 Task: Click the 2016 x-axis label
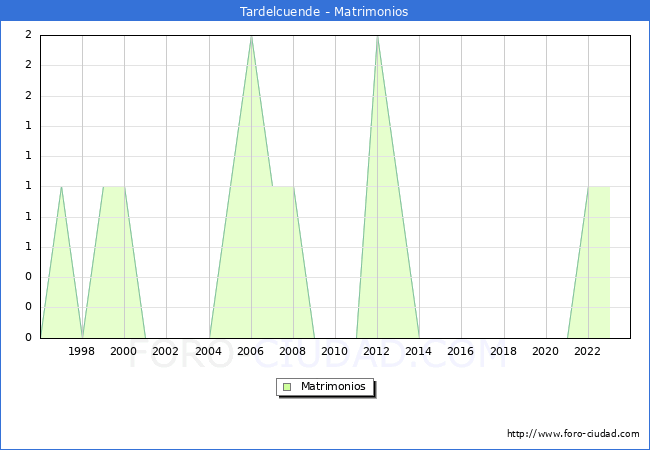[461, 351]
